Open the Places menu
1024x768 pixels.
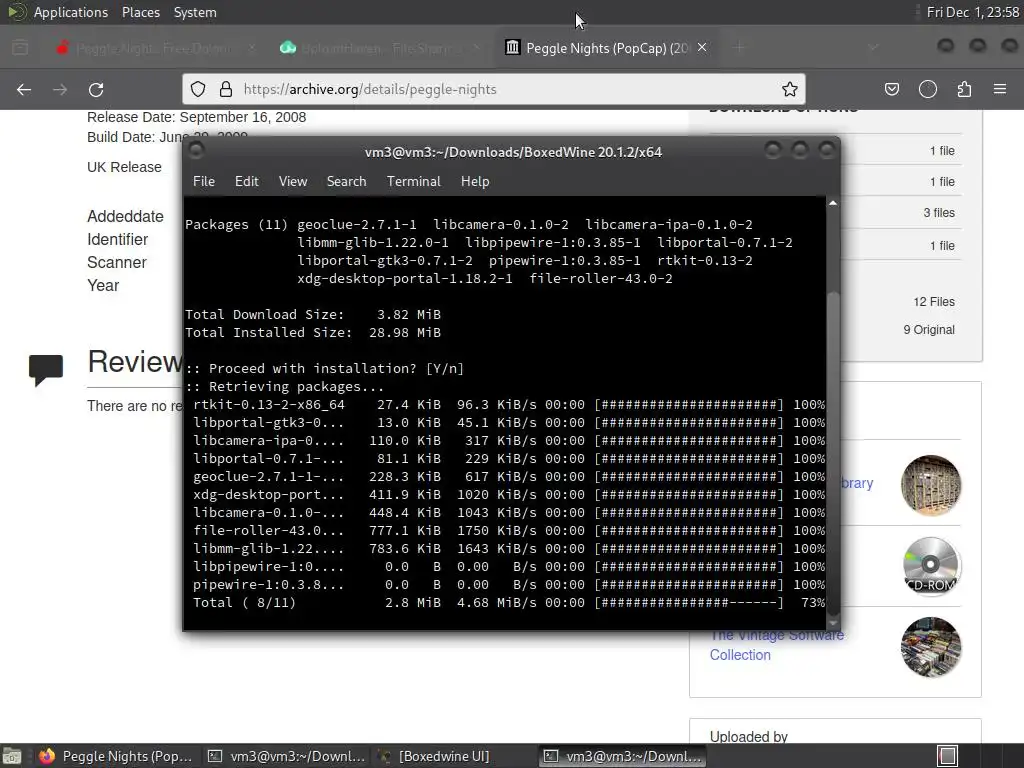pos(140,12)
